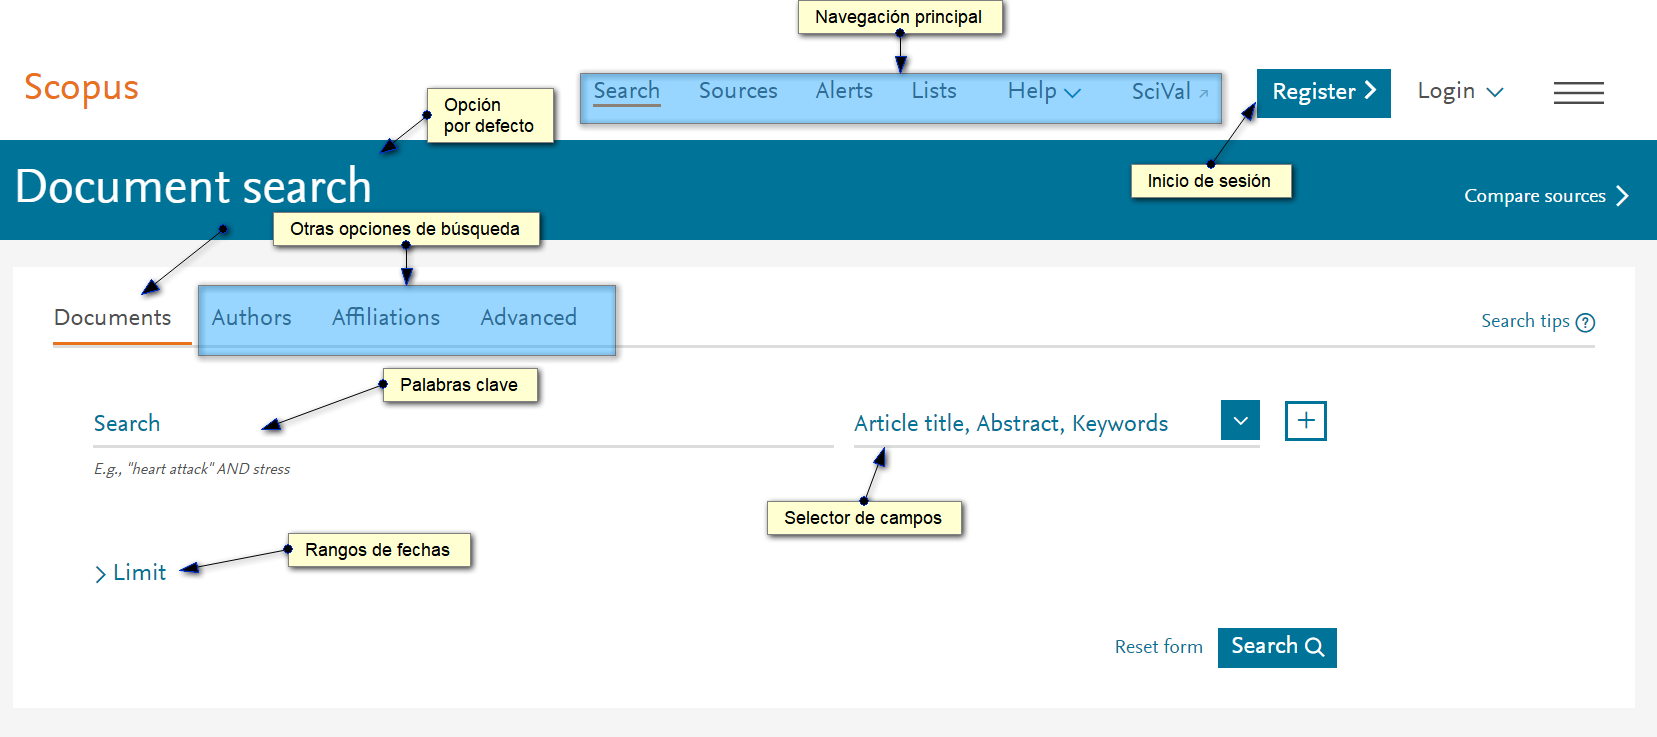1657x737 pixels.
Task: Open the Sources navigation item
Action: point(737,91)
